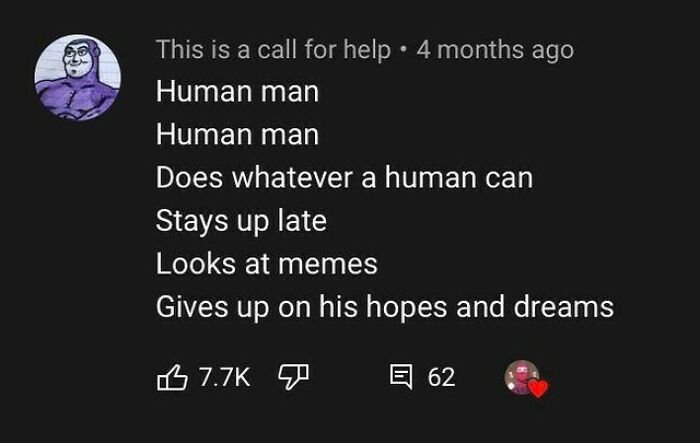The height and width of the screenshot is (443, 700).
Task: Click "Gives up on his hopes and dreams"
Action: (385, 307)
